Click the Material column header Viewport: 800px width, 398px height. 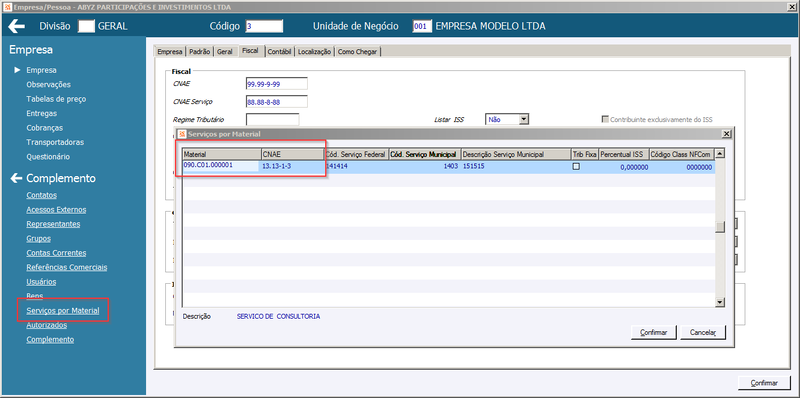tap(221, 154)
